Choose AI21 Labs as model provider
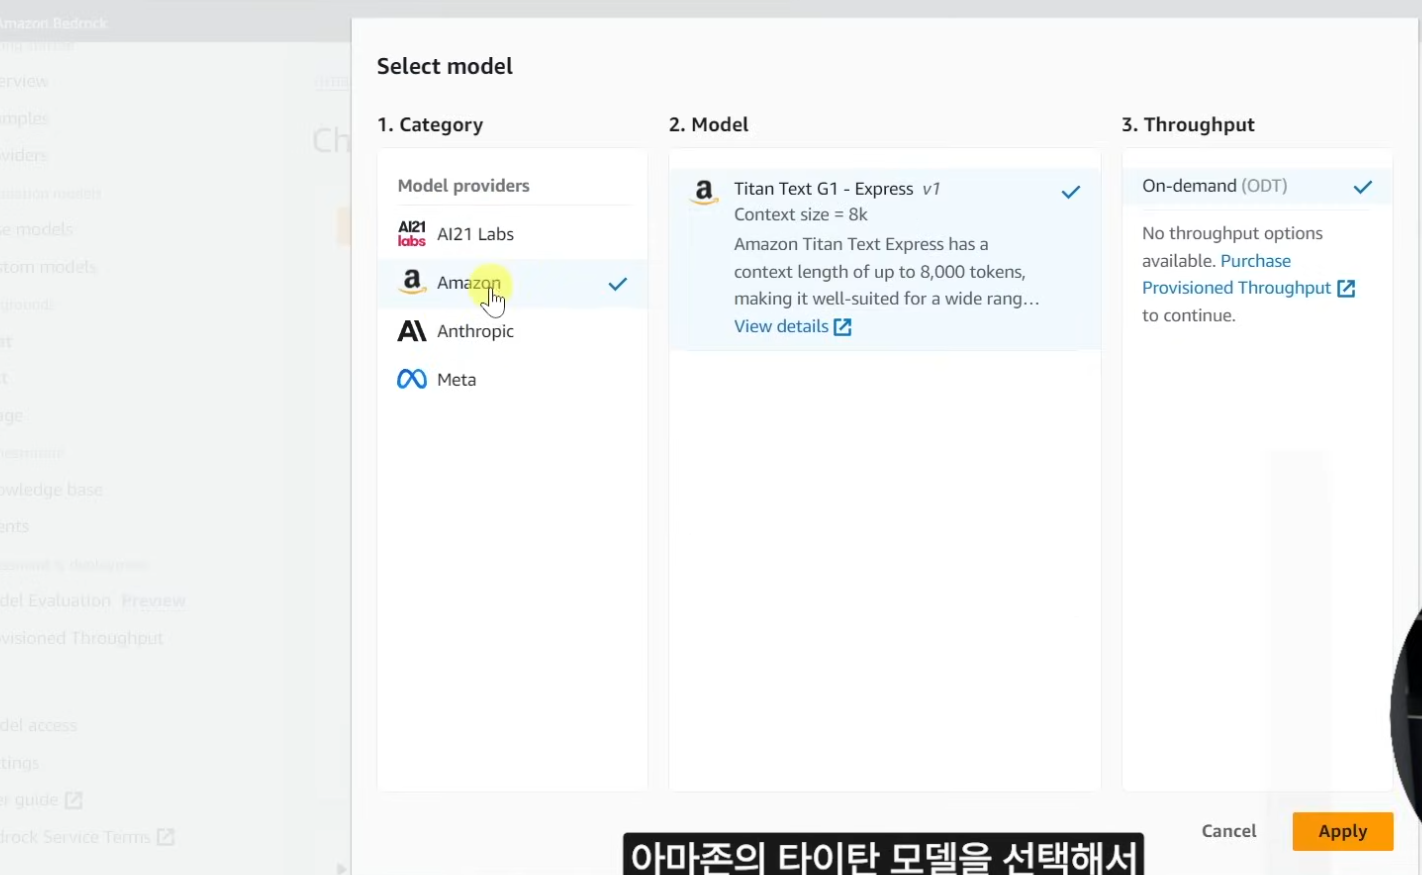Viewport: 1422px width, 875px height. tap(512, 234)
